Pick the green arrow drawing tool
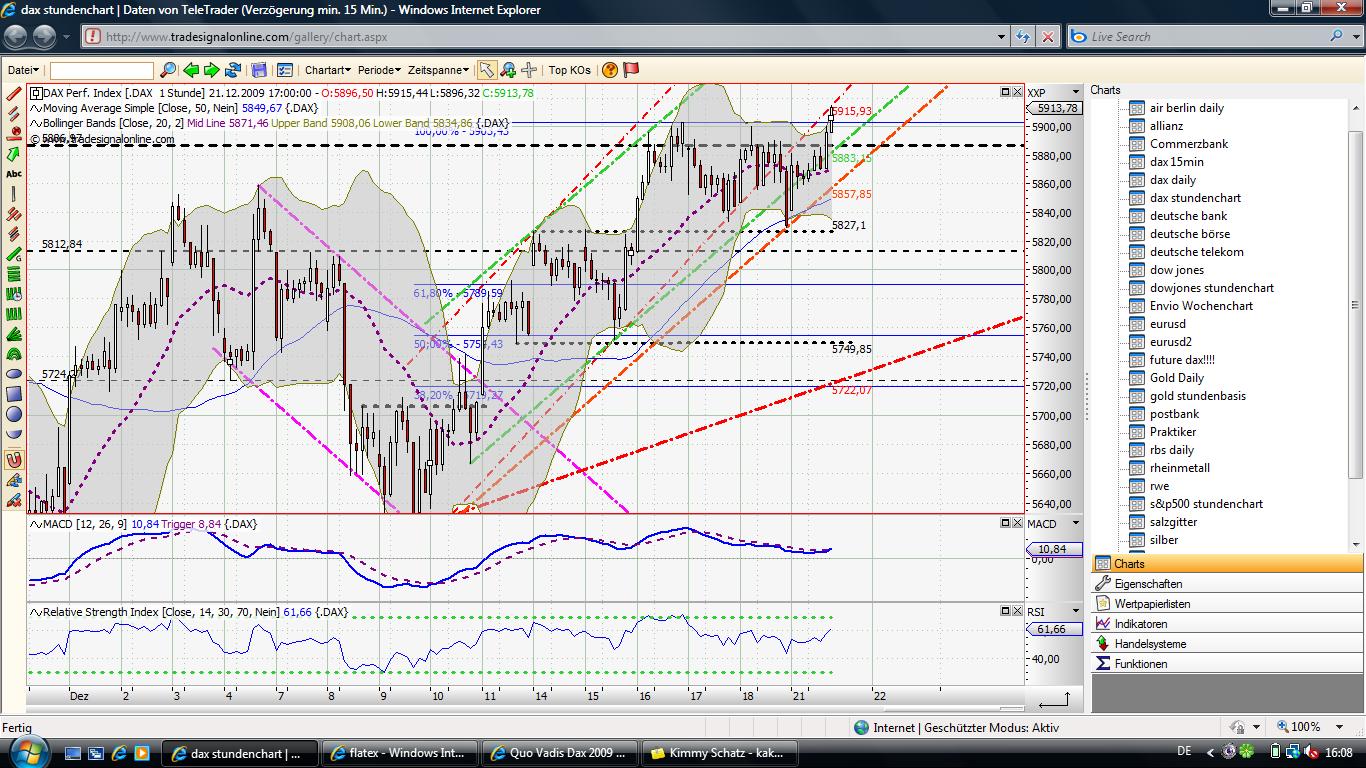1366x768 pixels. pos(14,154)
